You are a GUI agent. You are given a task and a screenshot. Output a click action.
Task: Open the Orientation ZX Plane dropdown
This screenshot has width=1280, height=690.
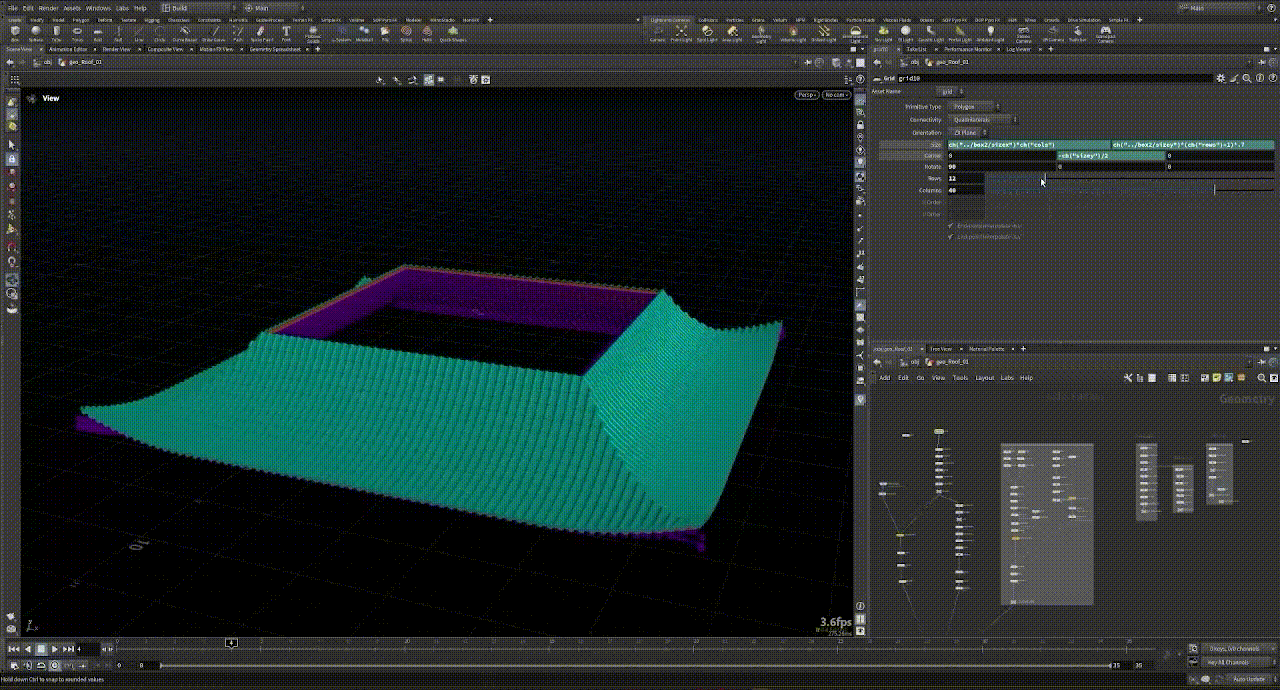(968, 132)
